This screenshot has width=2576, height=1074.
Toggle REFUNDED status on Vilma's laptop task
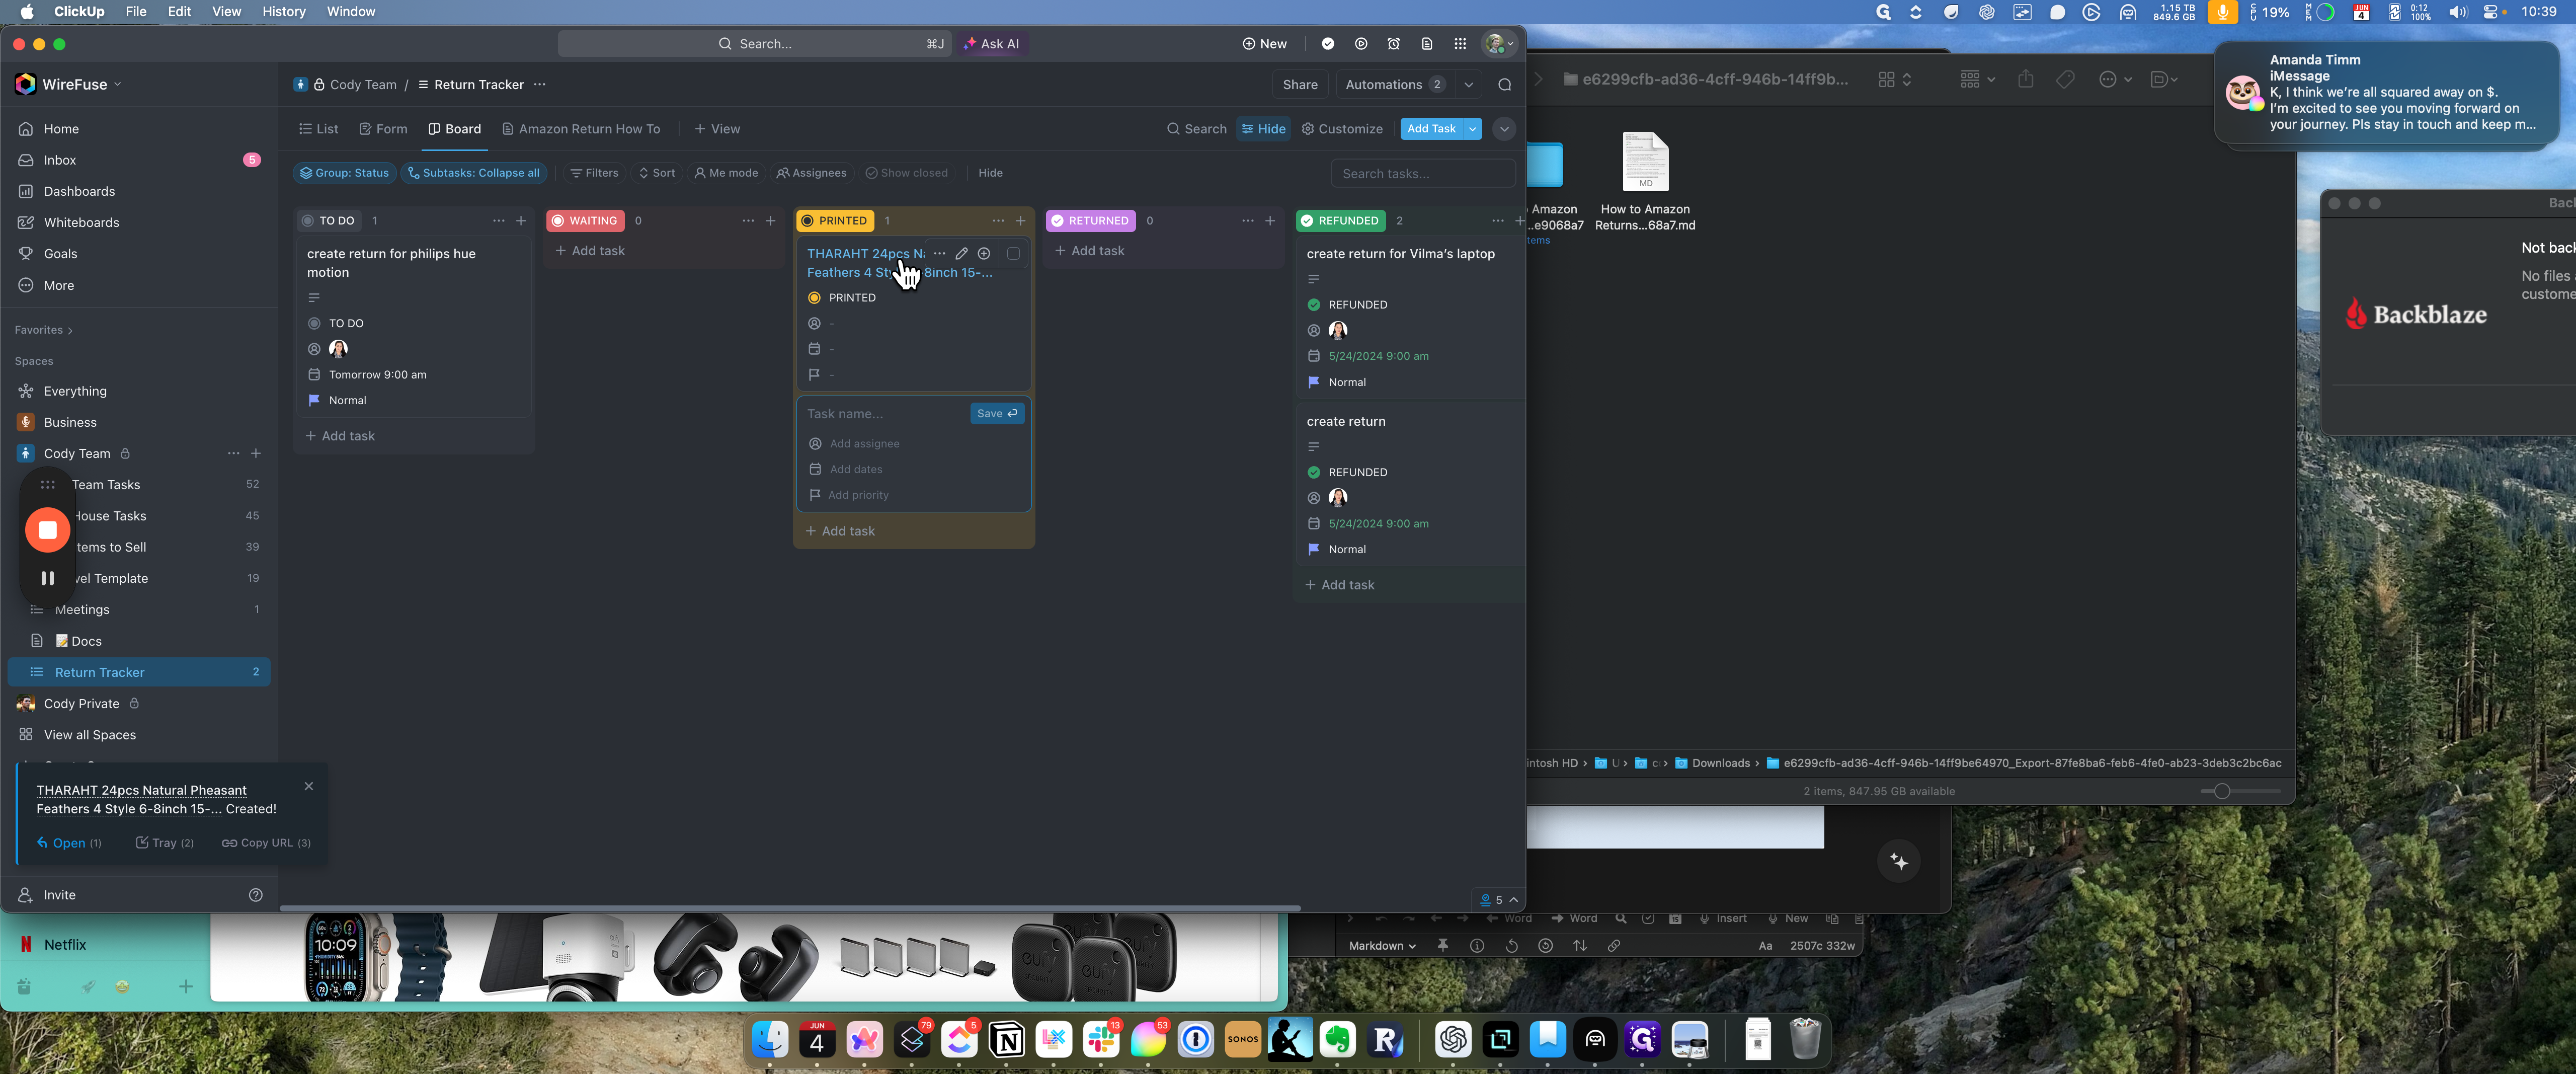[1314, 305]
